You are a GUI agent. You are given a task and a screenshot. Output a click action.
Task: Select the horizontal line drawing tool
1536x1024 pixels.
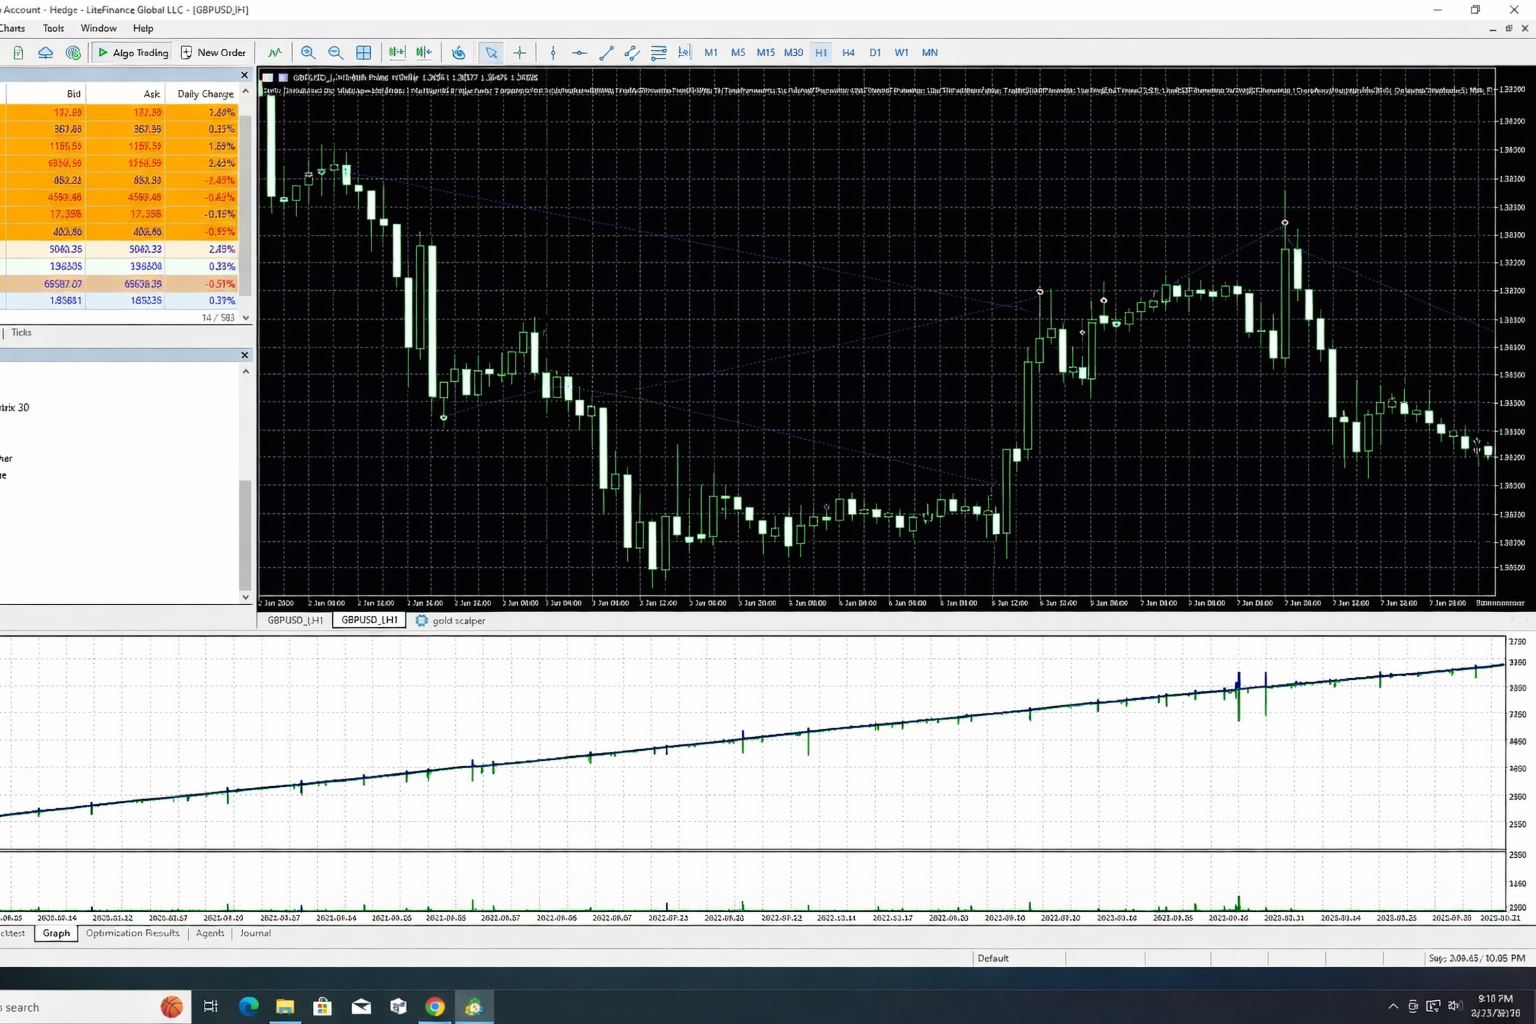[579, 52]
